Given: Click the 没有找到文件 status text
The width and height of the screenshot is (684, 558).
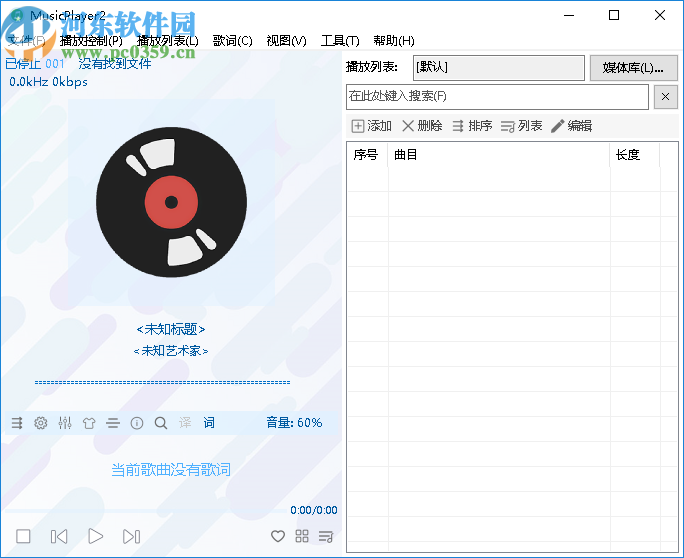Looking at the screenshot, I should [x=115, y=64].
